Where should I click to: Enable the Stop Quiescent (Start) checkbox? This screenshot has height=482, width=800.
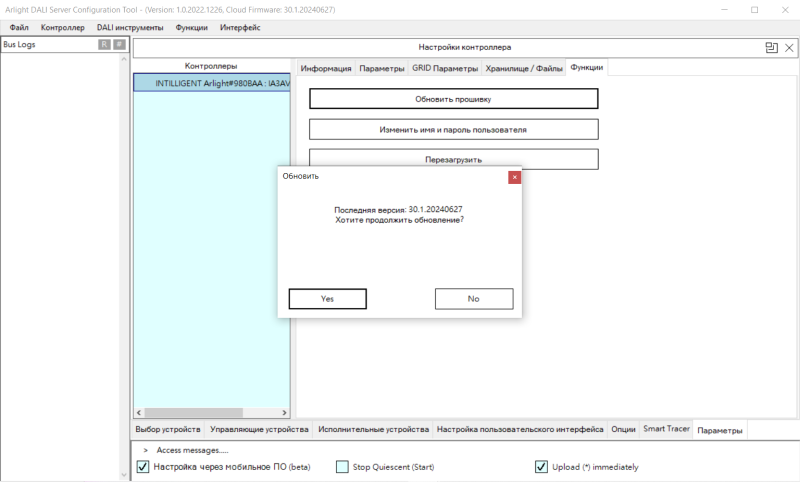tap(342, 467)
